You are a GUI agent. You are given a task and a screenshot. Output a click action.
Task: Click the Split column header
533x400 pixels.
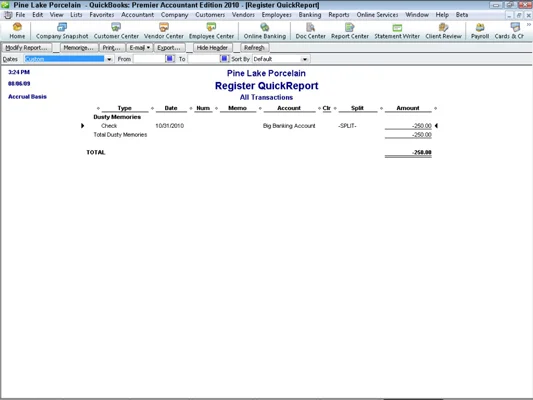[x=357, y=108]
